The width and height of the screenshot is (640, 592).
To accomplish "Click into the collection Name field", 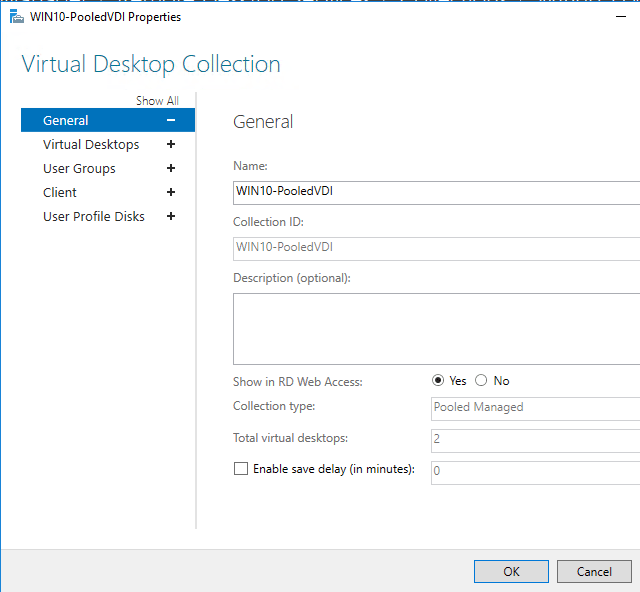I will point(436,192).
